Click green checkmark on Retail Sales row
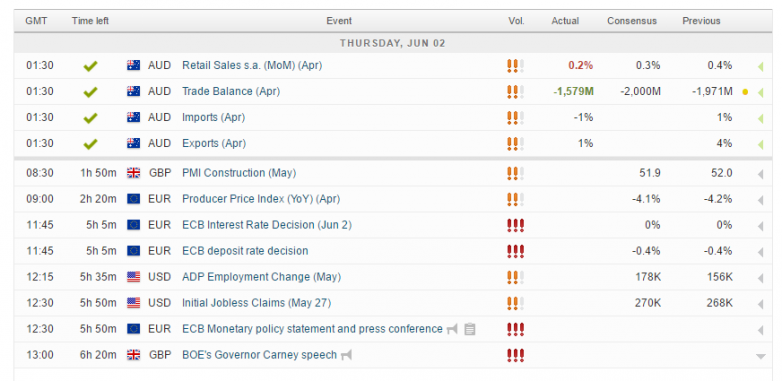Screen dimensions: 782x381 point(90,66)
